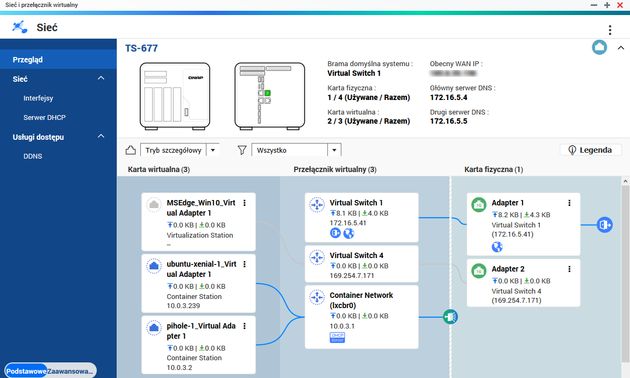Image resolution: width=630 pixels, height=378 pixels.
Task: Click the filter funnel icon
Action: tap(242, 150)
